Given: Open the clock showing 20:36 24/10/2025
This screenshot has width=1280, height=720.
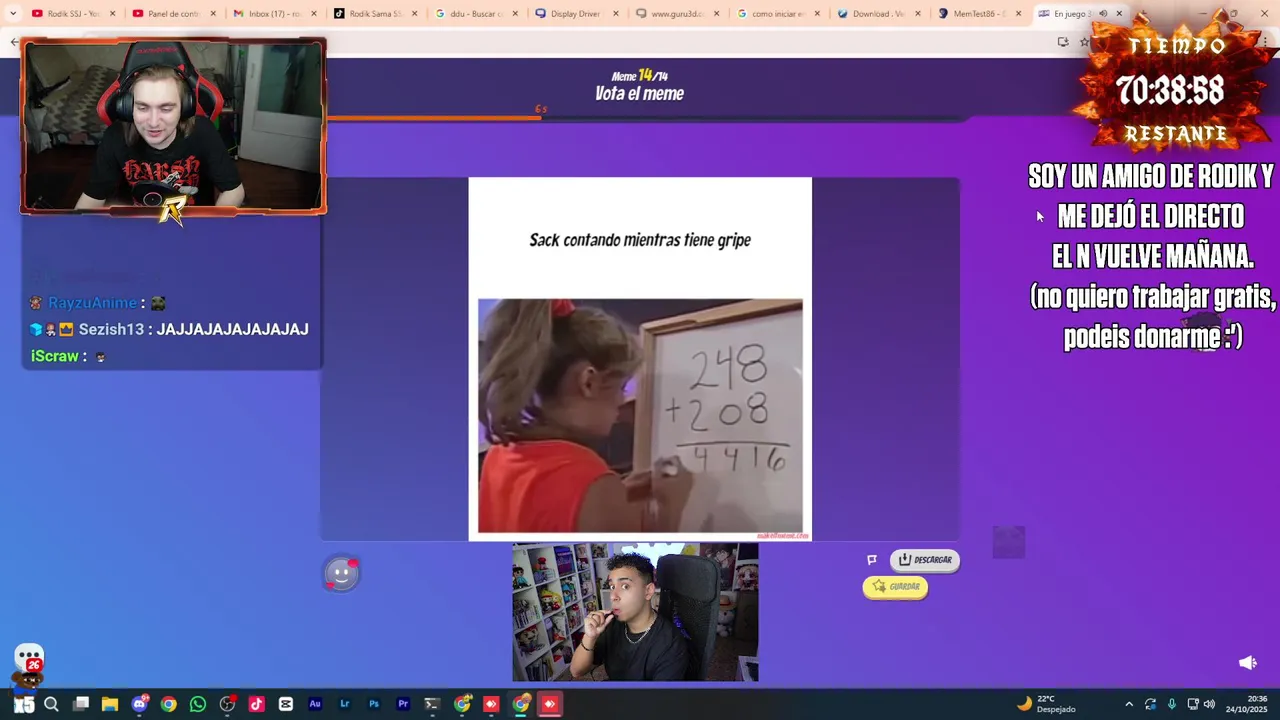Looking at the screenshot, I should point(1248,704).
